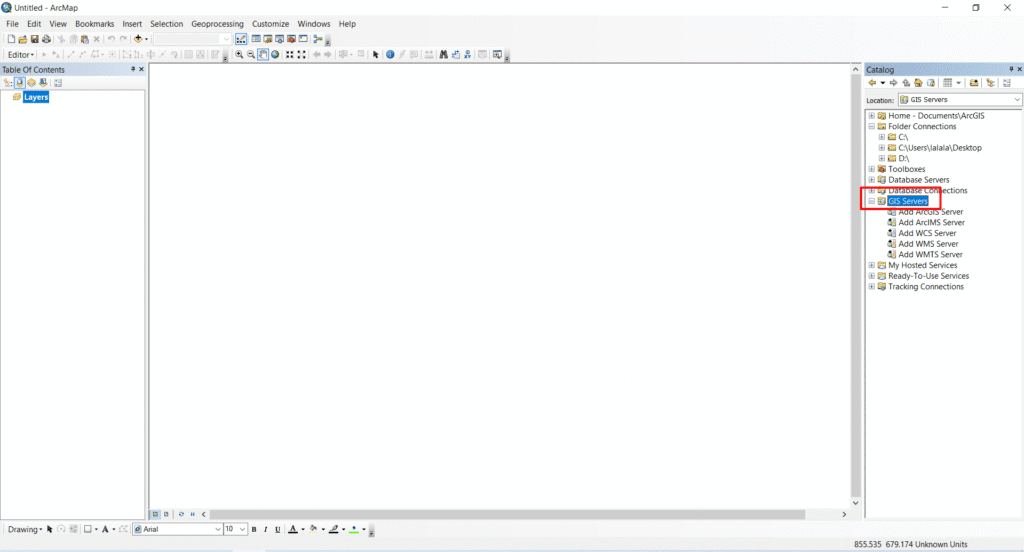Expand My Hosted Services node
1024x552 pixels.
point(871,265)
